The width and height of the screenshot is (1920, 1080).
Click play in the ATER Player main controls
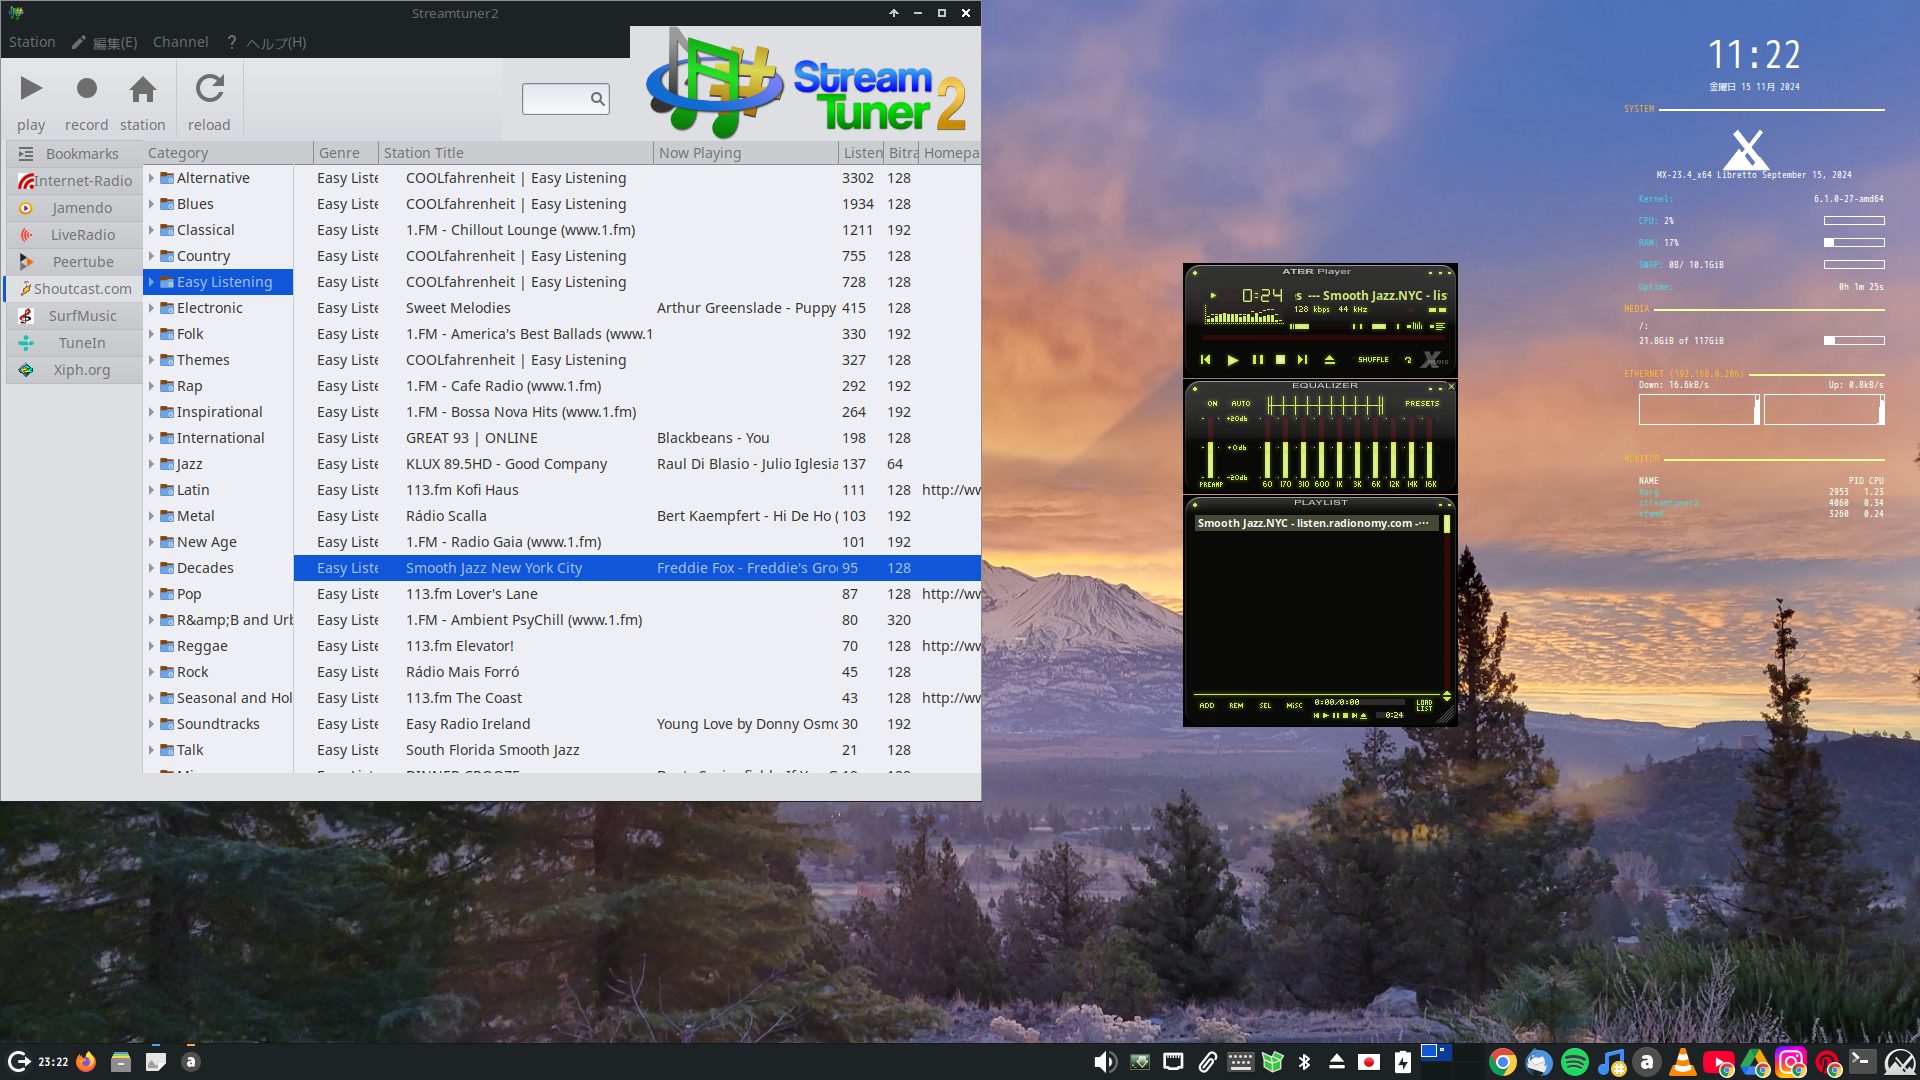pos(1232,360)
